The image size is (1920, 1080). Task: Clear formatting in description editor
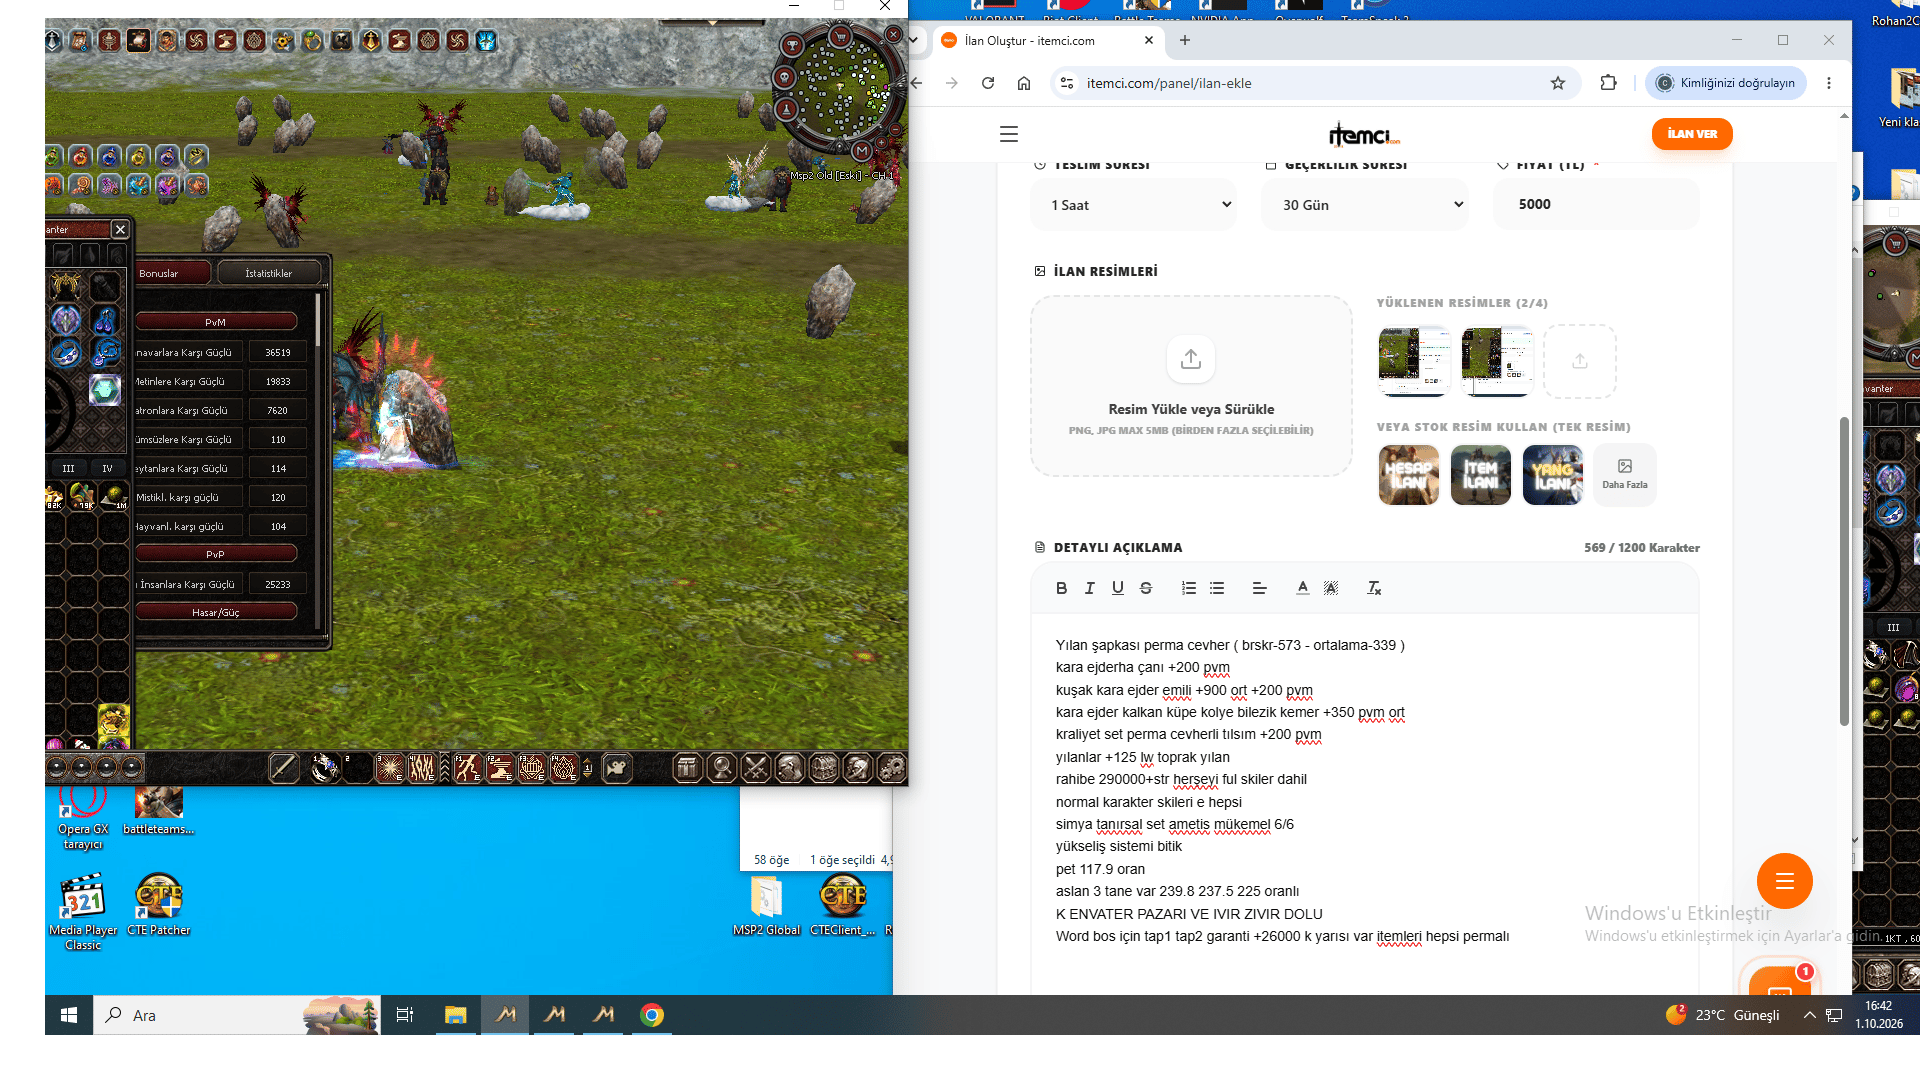1374,588
